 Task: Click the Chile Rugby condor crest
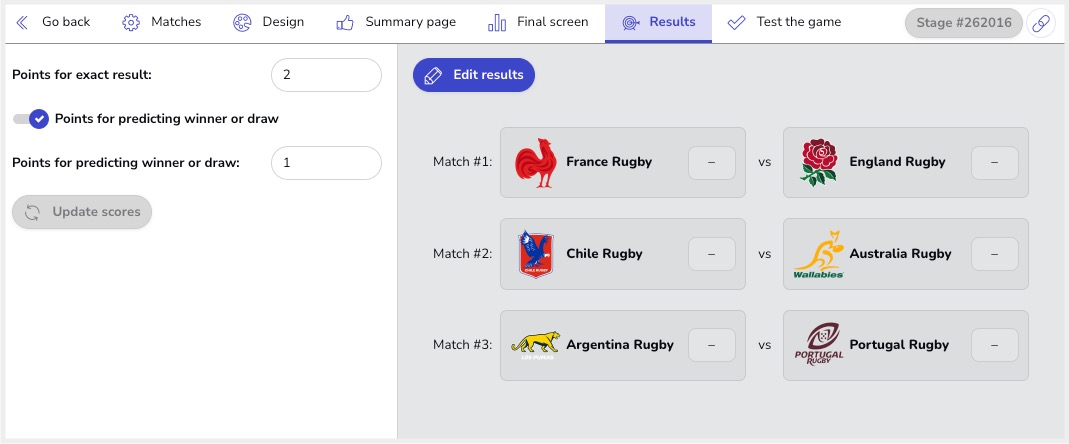pyautogui.click(x=535, y=254)
